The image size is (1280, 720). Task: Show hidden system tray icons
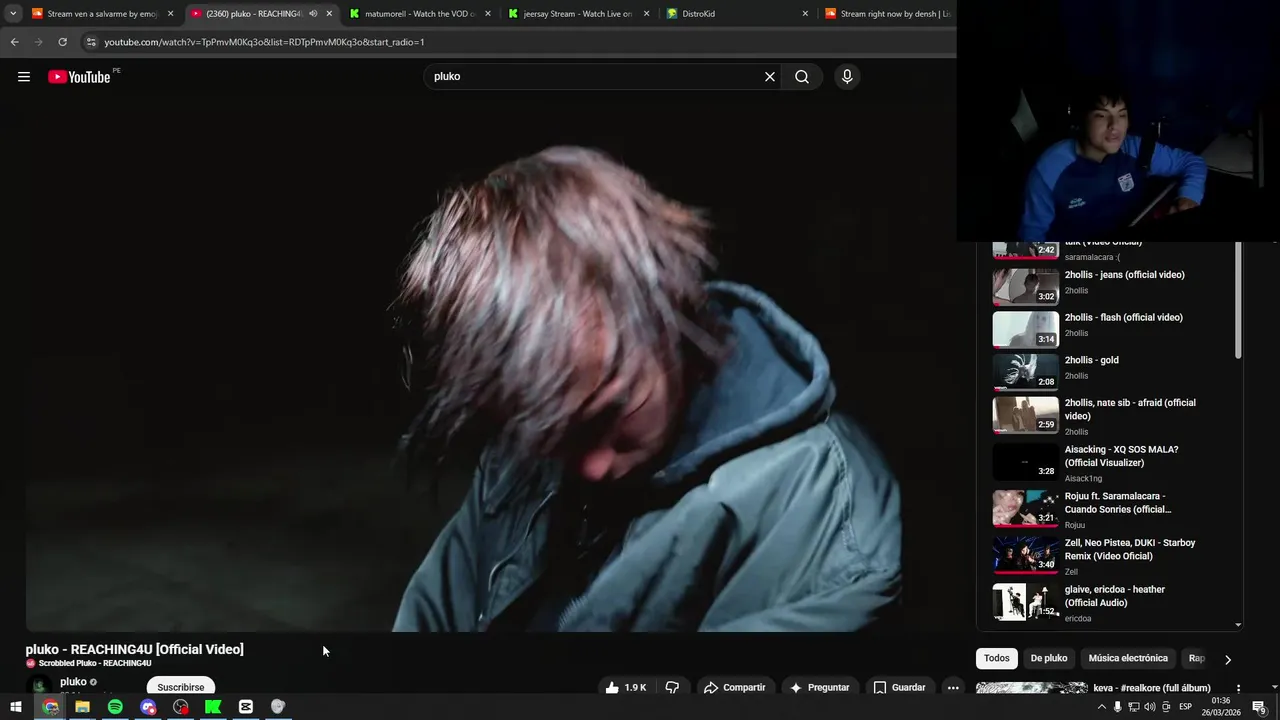[x=1102, y=707]
